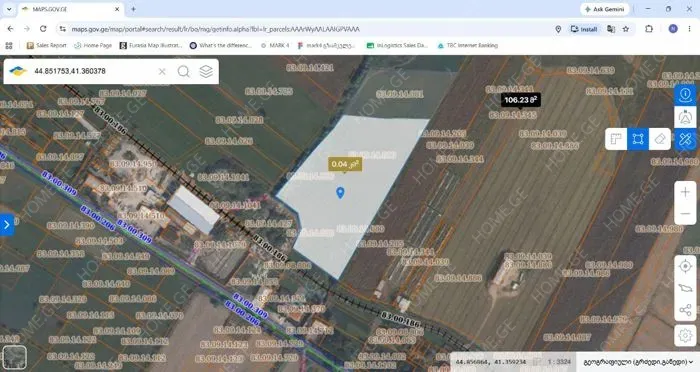This screenshot has width=700, height=372.
Task: Expand the left side panel arrow
Action: point(6,225)
